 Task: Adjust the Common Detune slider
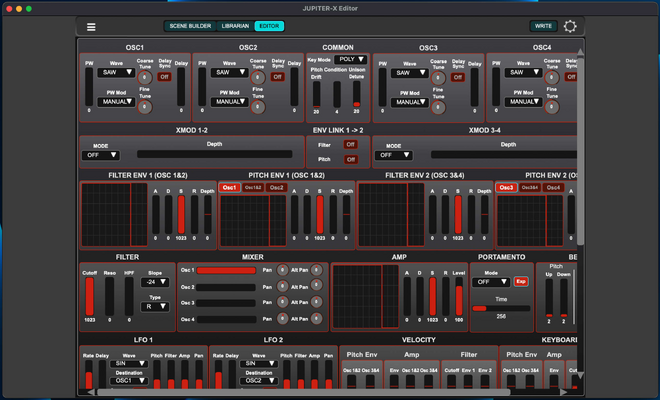[357, 94]
